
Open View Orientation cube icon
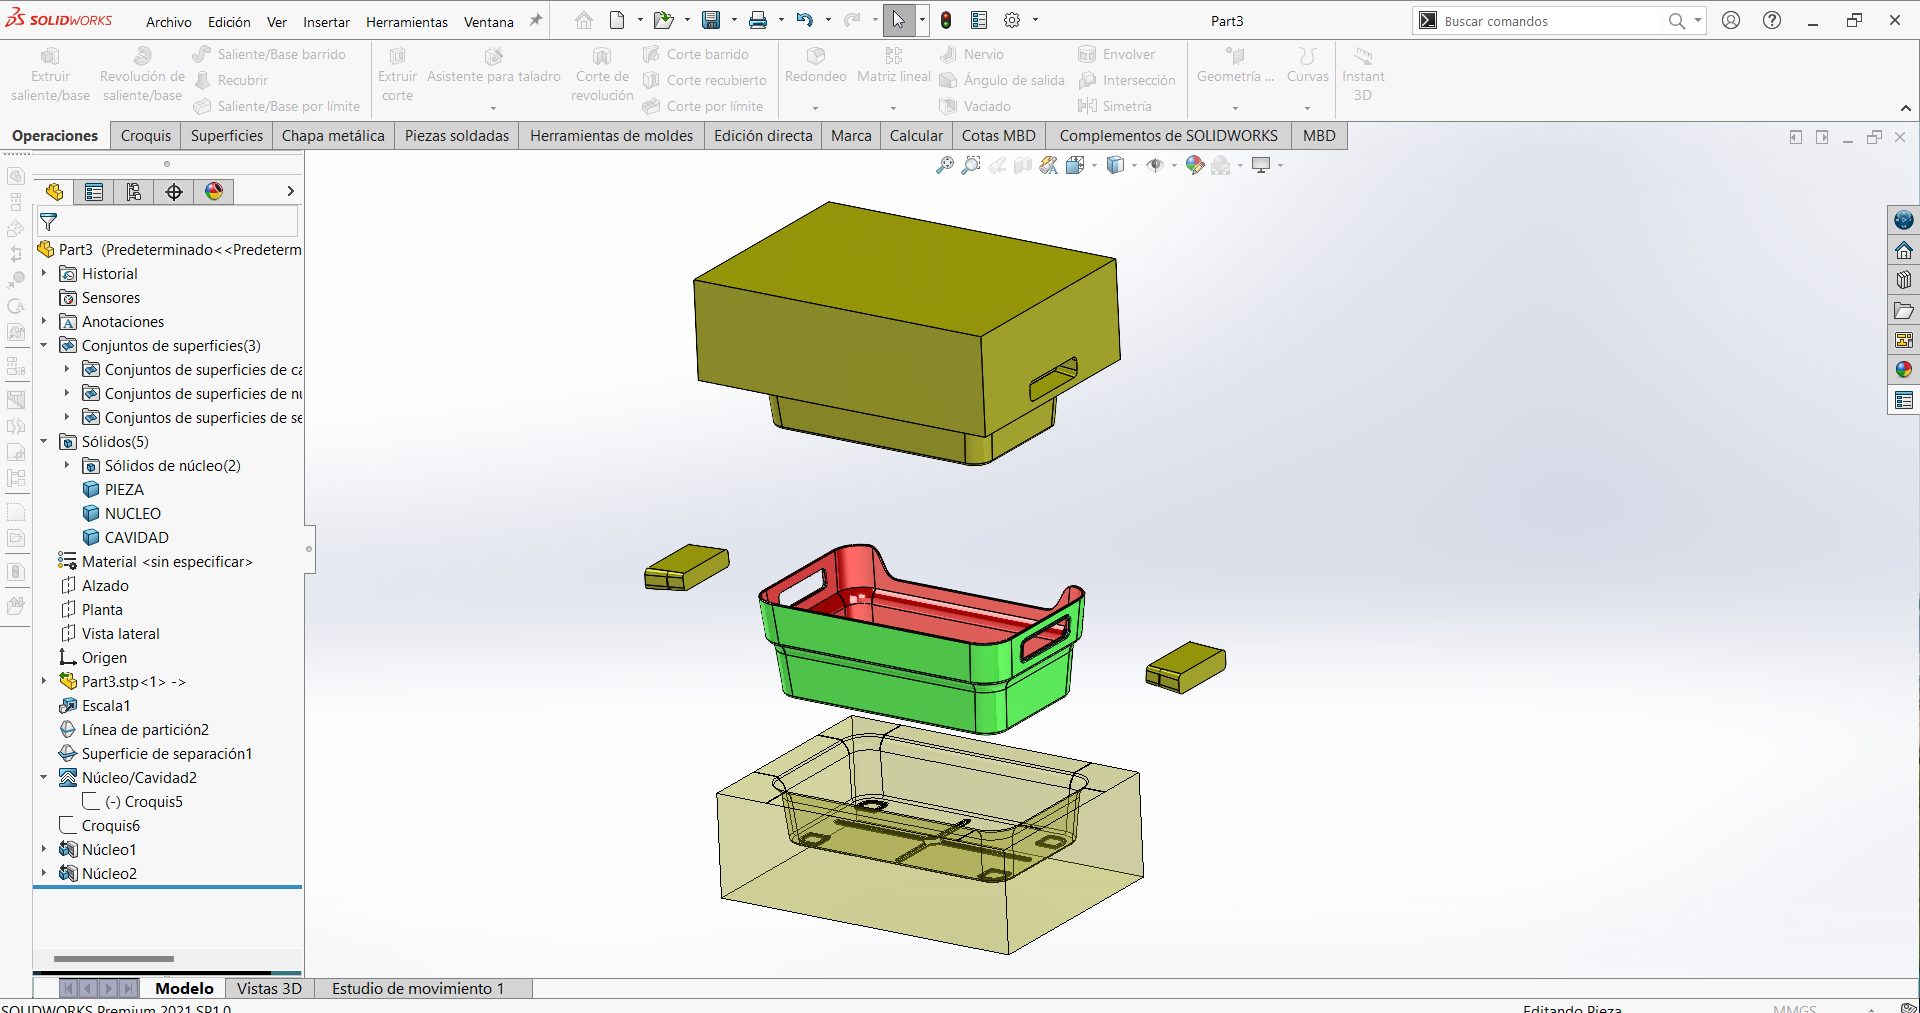(x=1076, y=165)
